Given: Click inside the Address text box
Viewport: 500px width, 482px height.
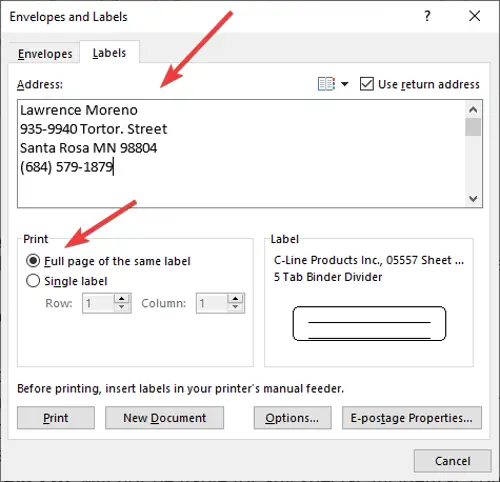Looking at the screenshot, I should [242, 153].
